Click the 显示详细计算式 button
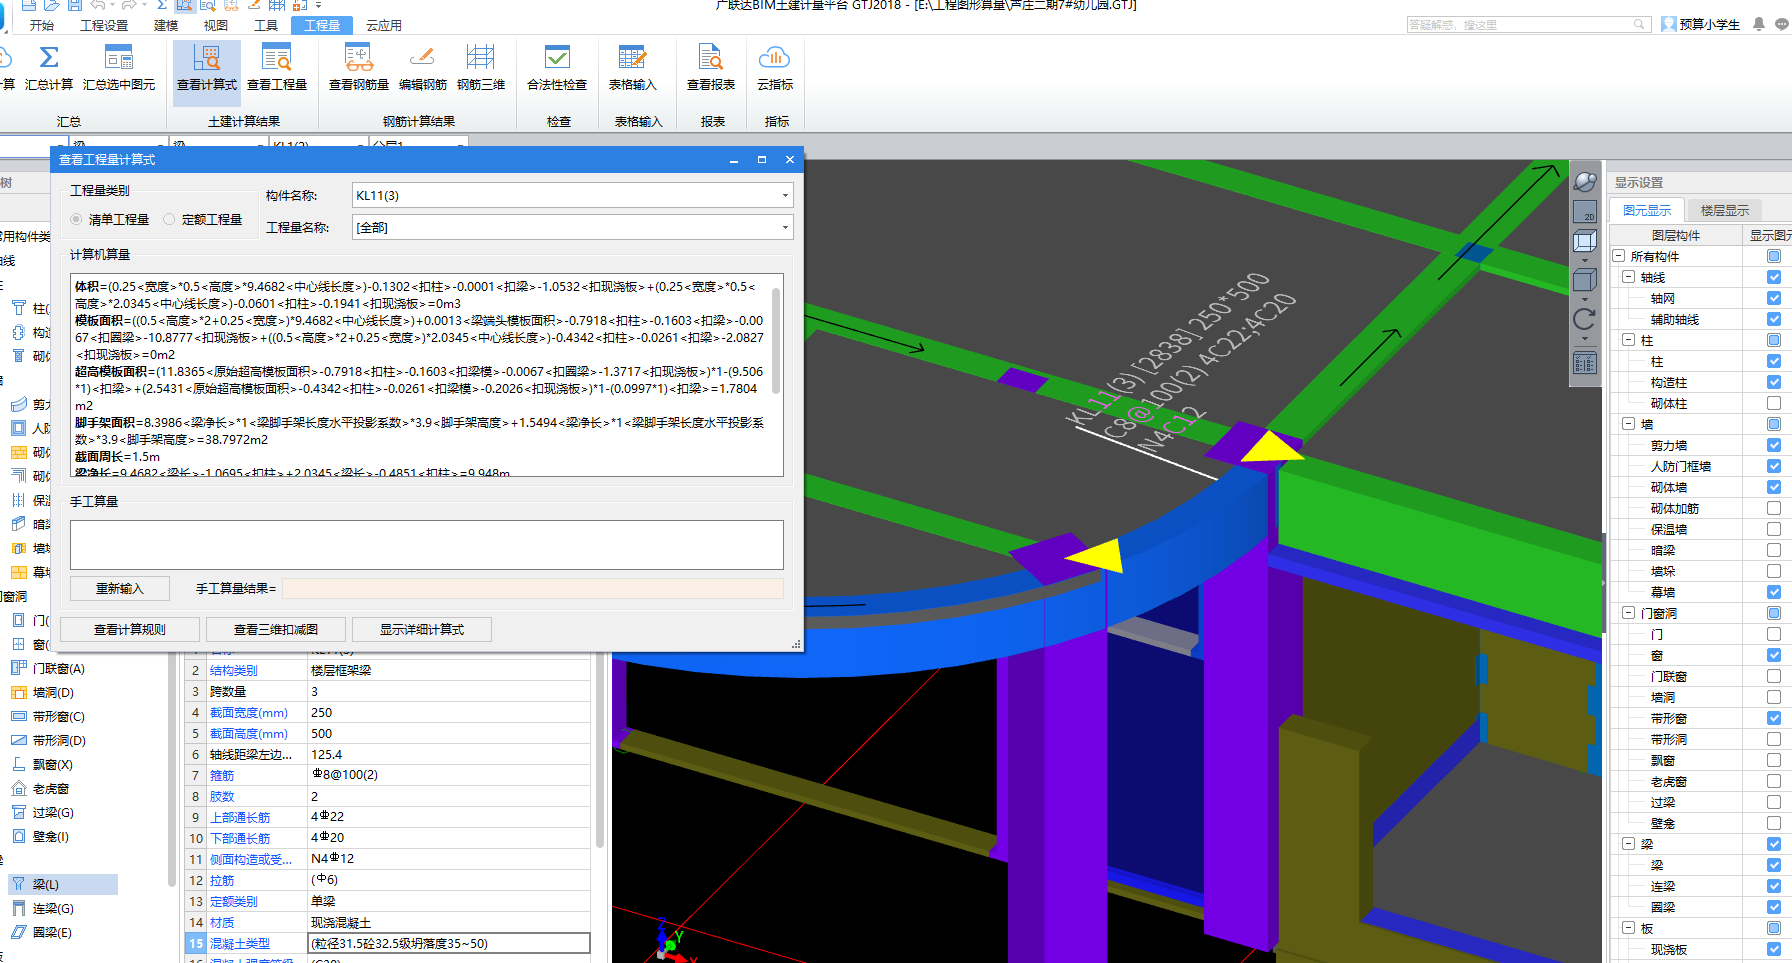This screenshot has height=963, width=1792. [x=422, y=629]
